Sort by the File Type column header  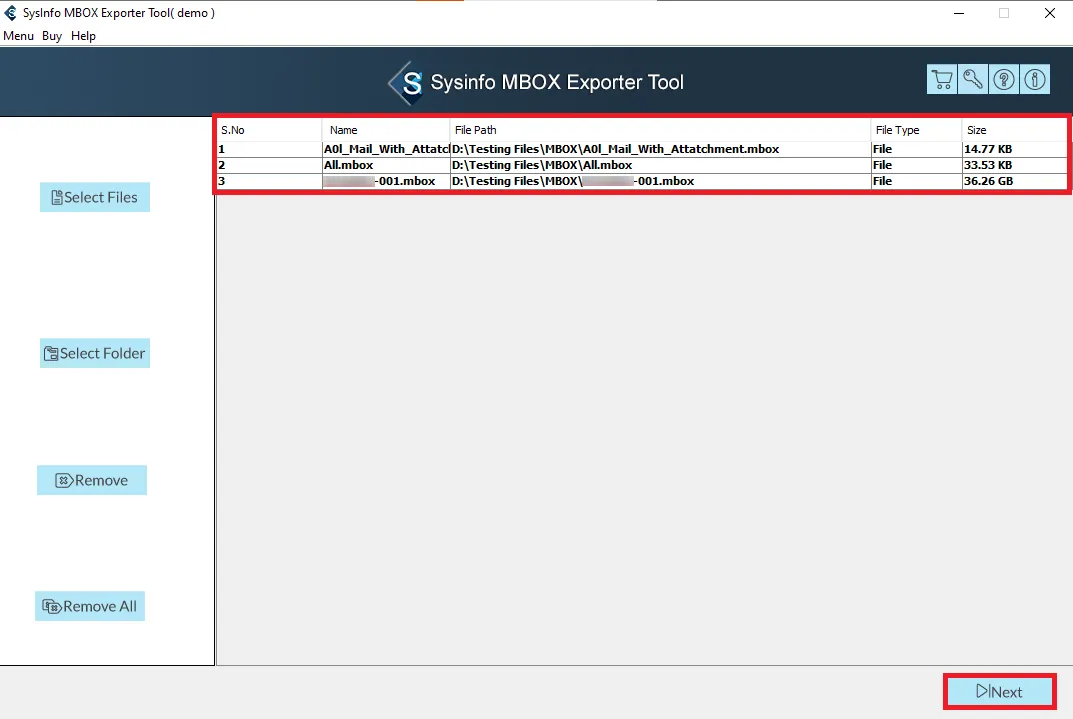pyautogui.click(x=916, y=130)
